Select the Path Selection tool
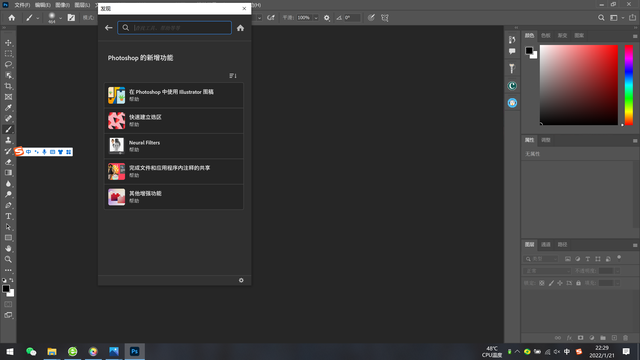This screenshot has width=640, height=360. (8, 227)
